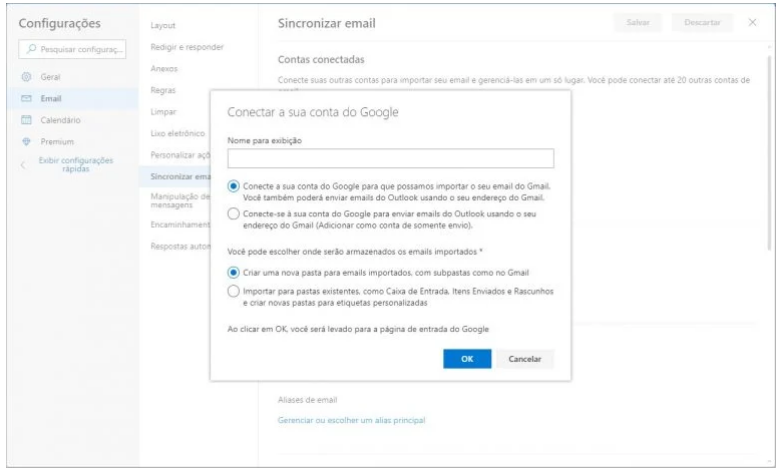Screen dimensions: 782x472
Task: Open Gerenciar ou escolher um alias principal link
Action: click(x=351, y=420)
